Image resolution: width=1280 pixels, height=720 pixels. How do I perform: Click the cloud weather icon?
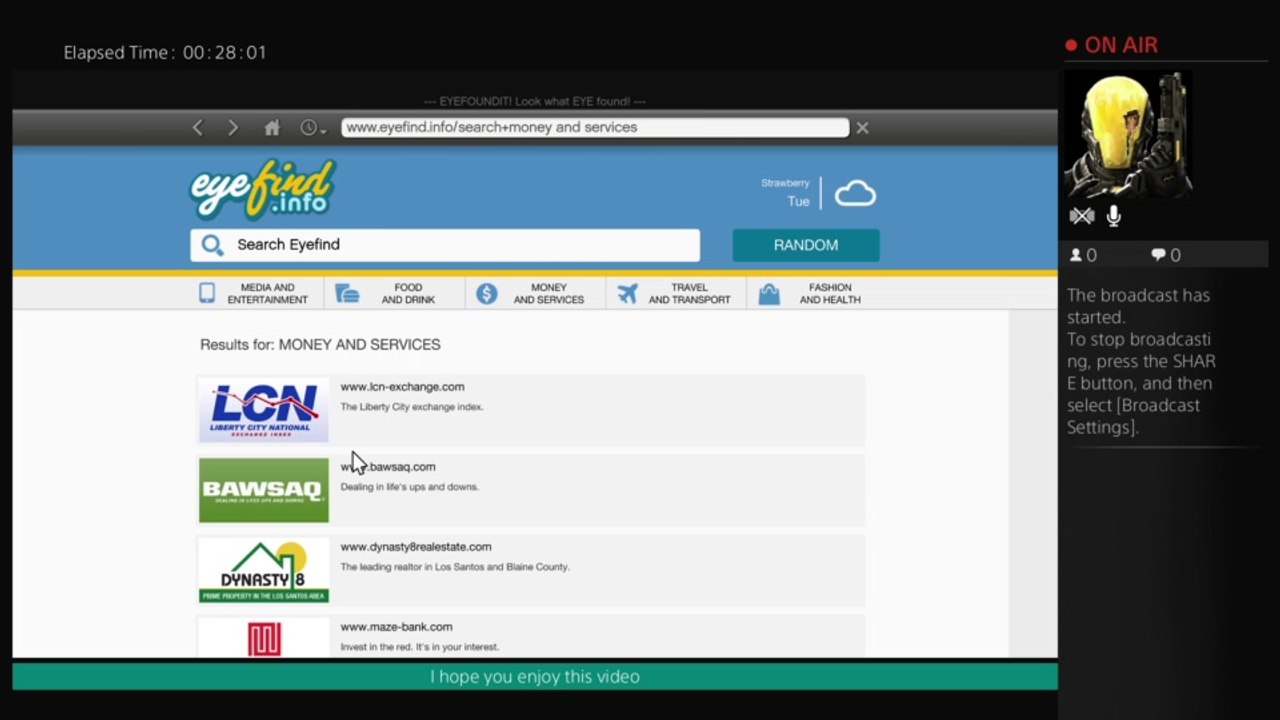[x=855, y=193]
